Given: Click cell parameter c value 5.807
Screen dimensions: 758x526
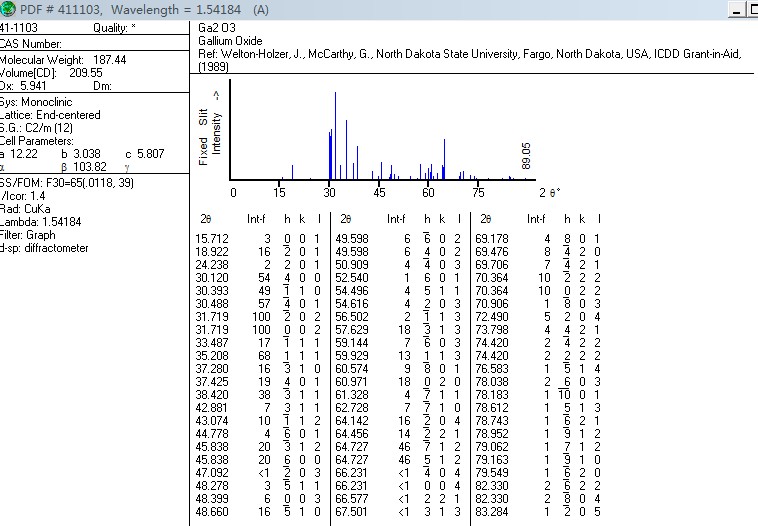Looking at the screenshot, I should point(150,154).
